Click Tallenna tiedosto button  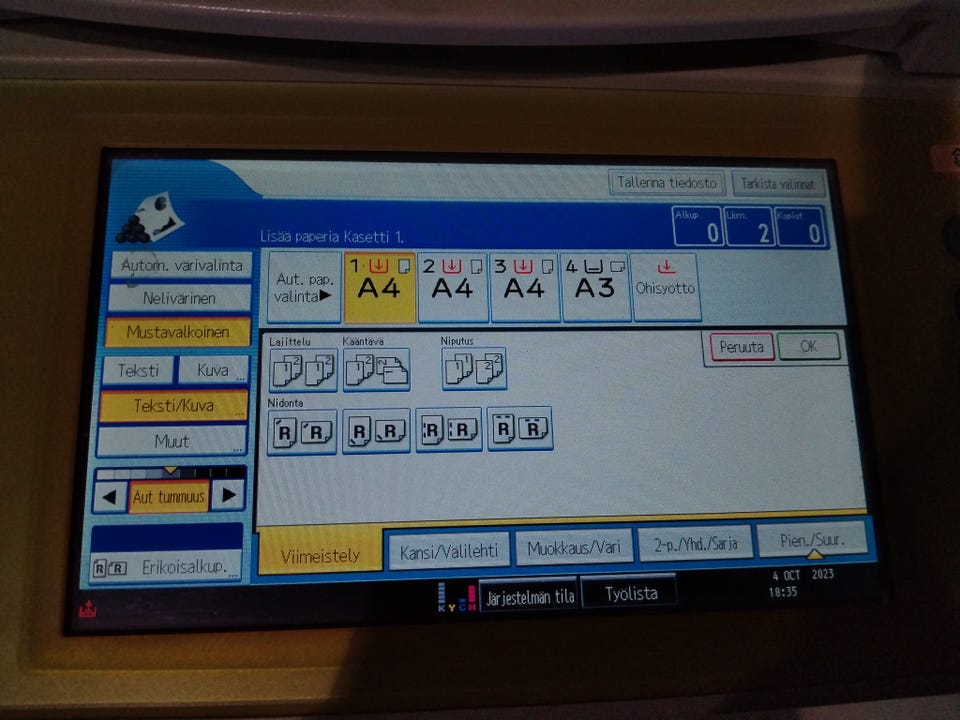[667, 182]
